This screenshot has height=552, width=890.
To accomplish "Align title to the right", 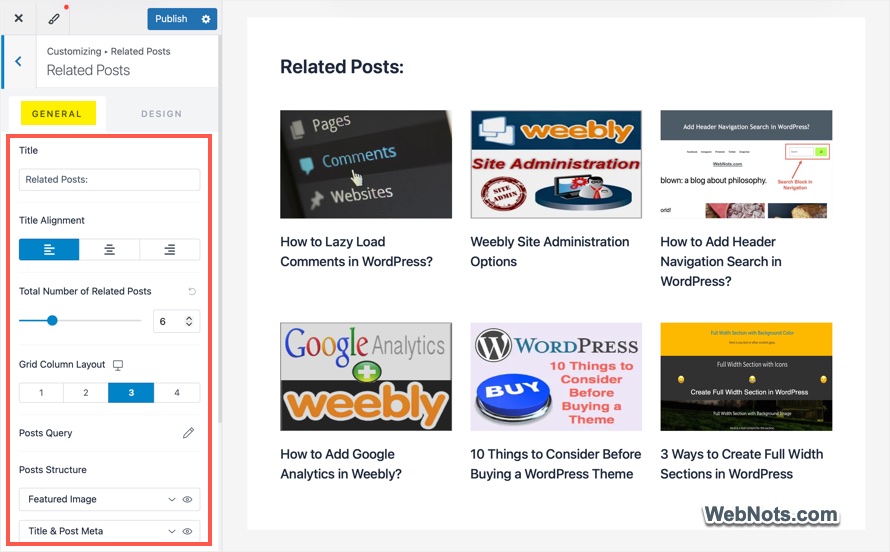I will (170, 250).
